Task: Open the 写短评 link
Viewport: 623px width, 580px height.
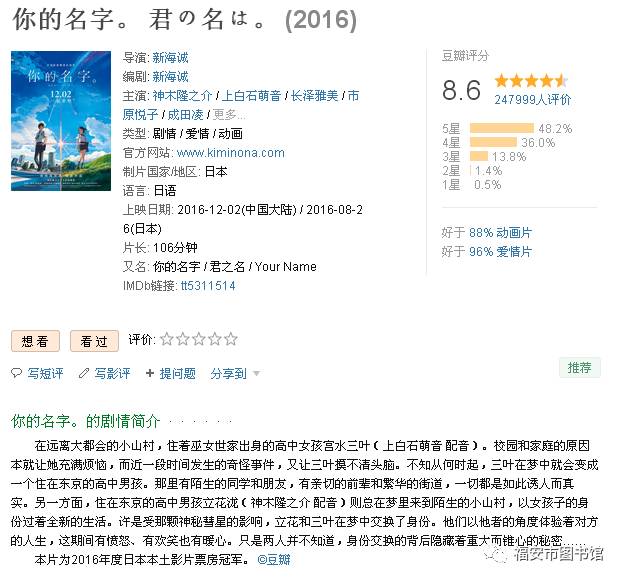Action: click(x=45, y=373)
